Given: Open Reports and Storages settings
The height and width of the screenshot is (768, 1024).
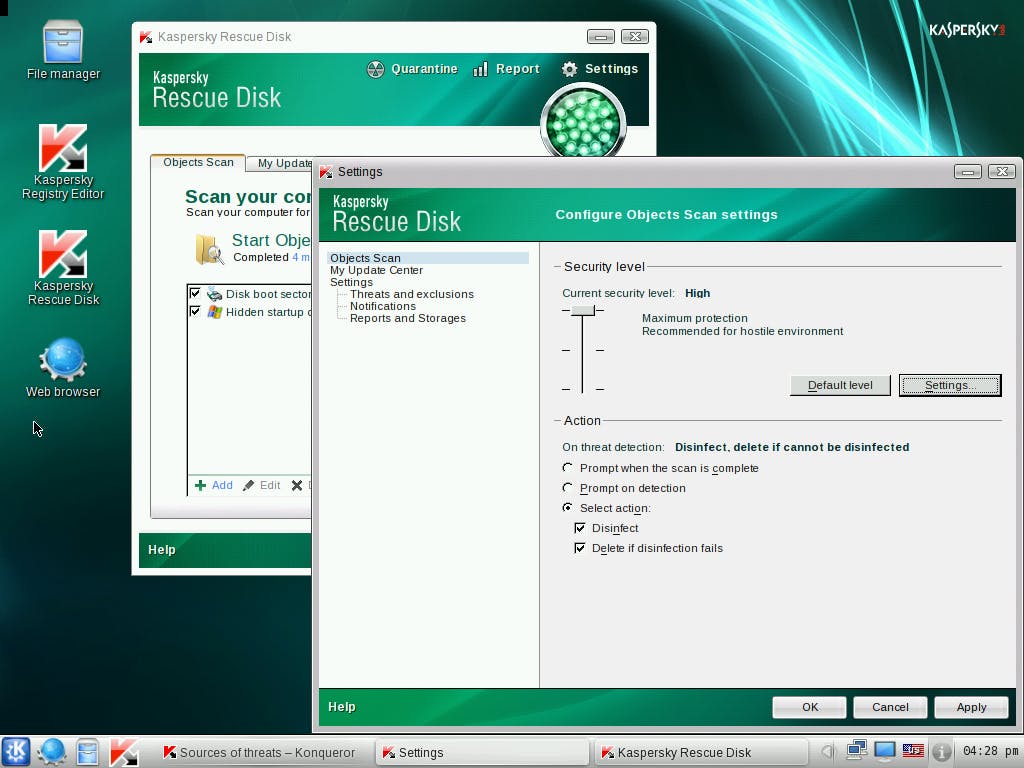Looking at the screenshot, I should [x=408, y=318].
